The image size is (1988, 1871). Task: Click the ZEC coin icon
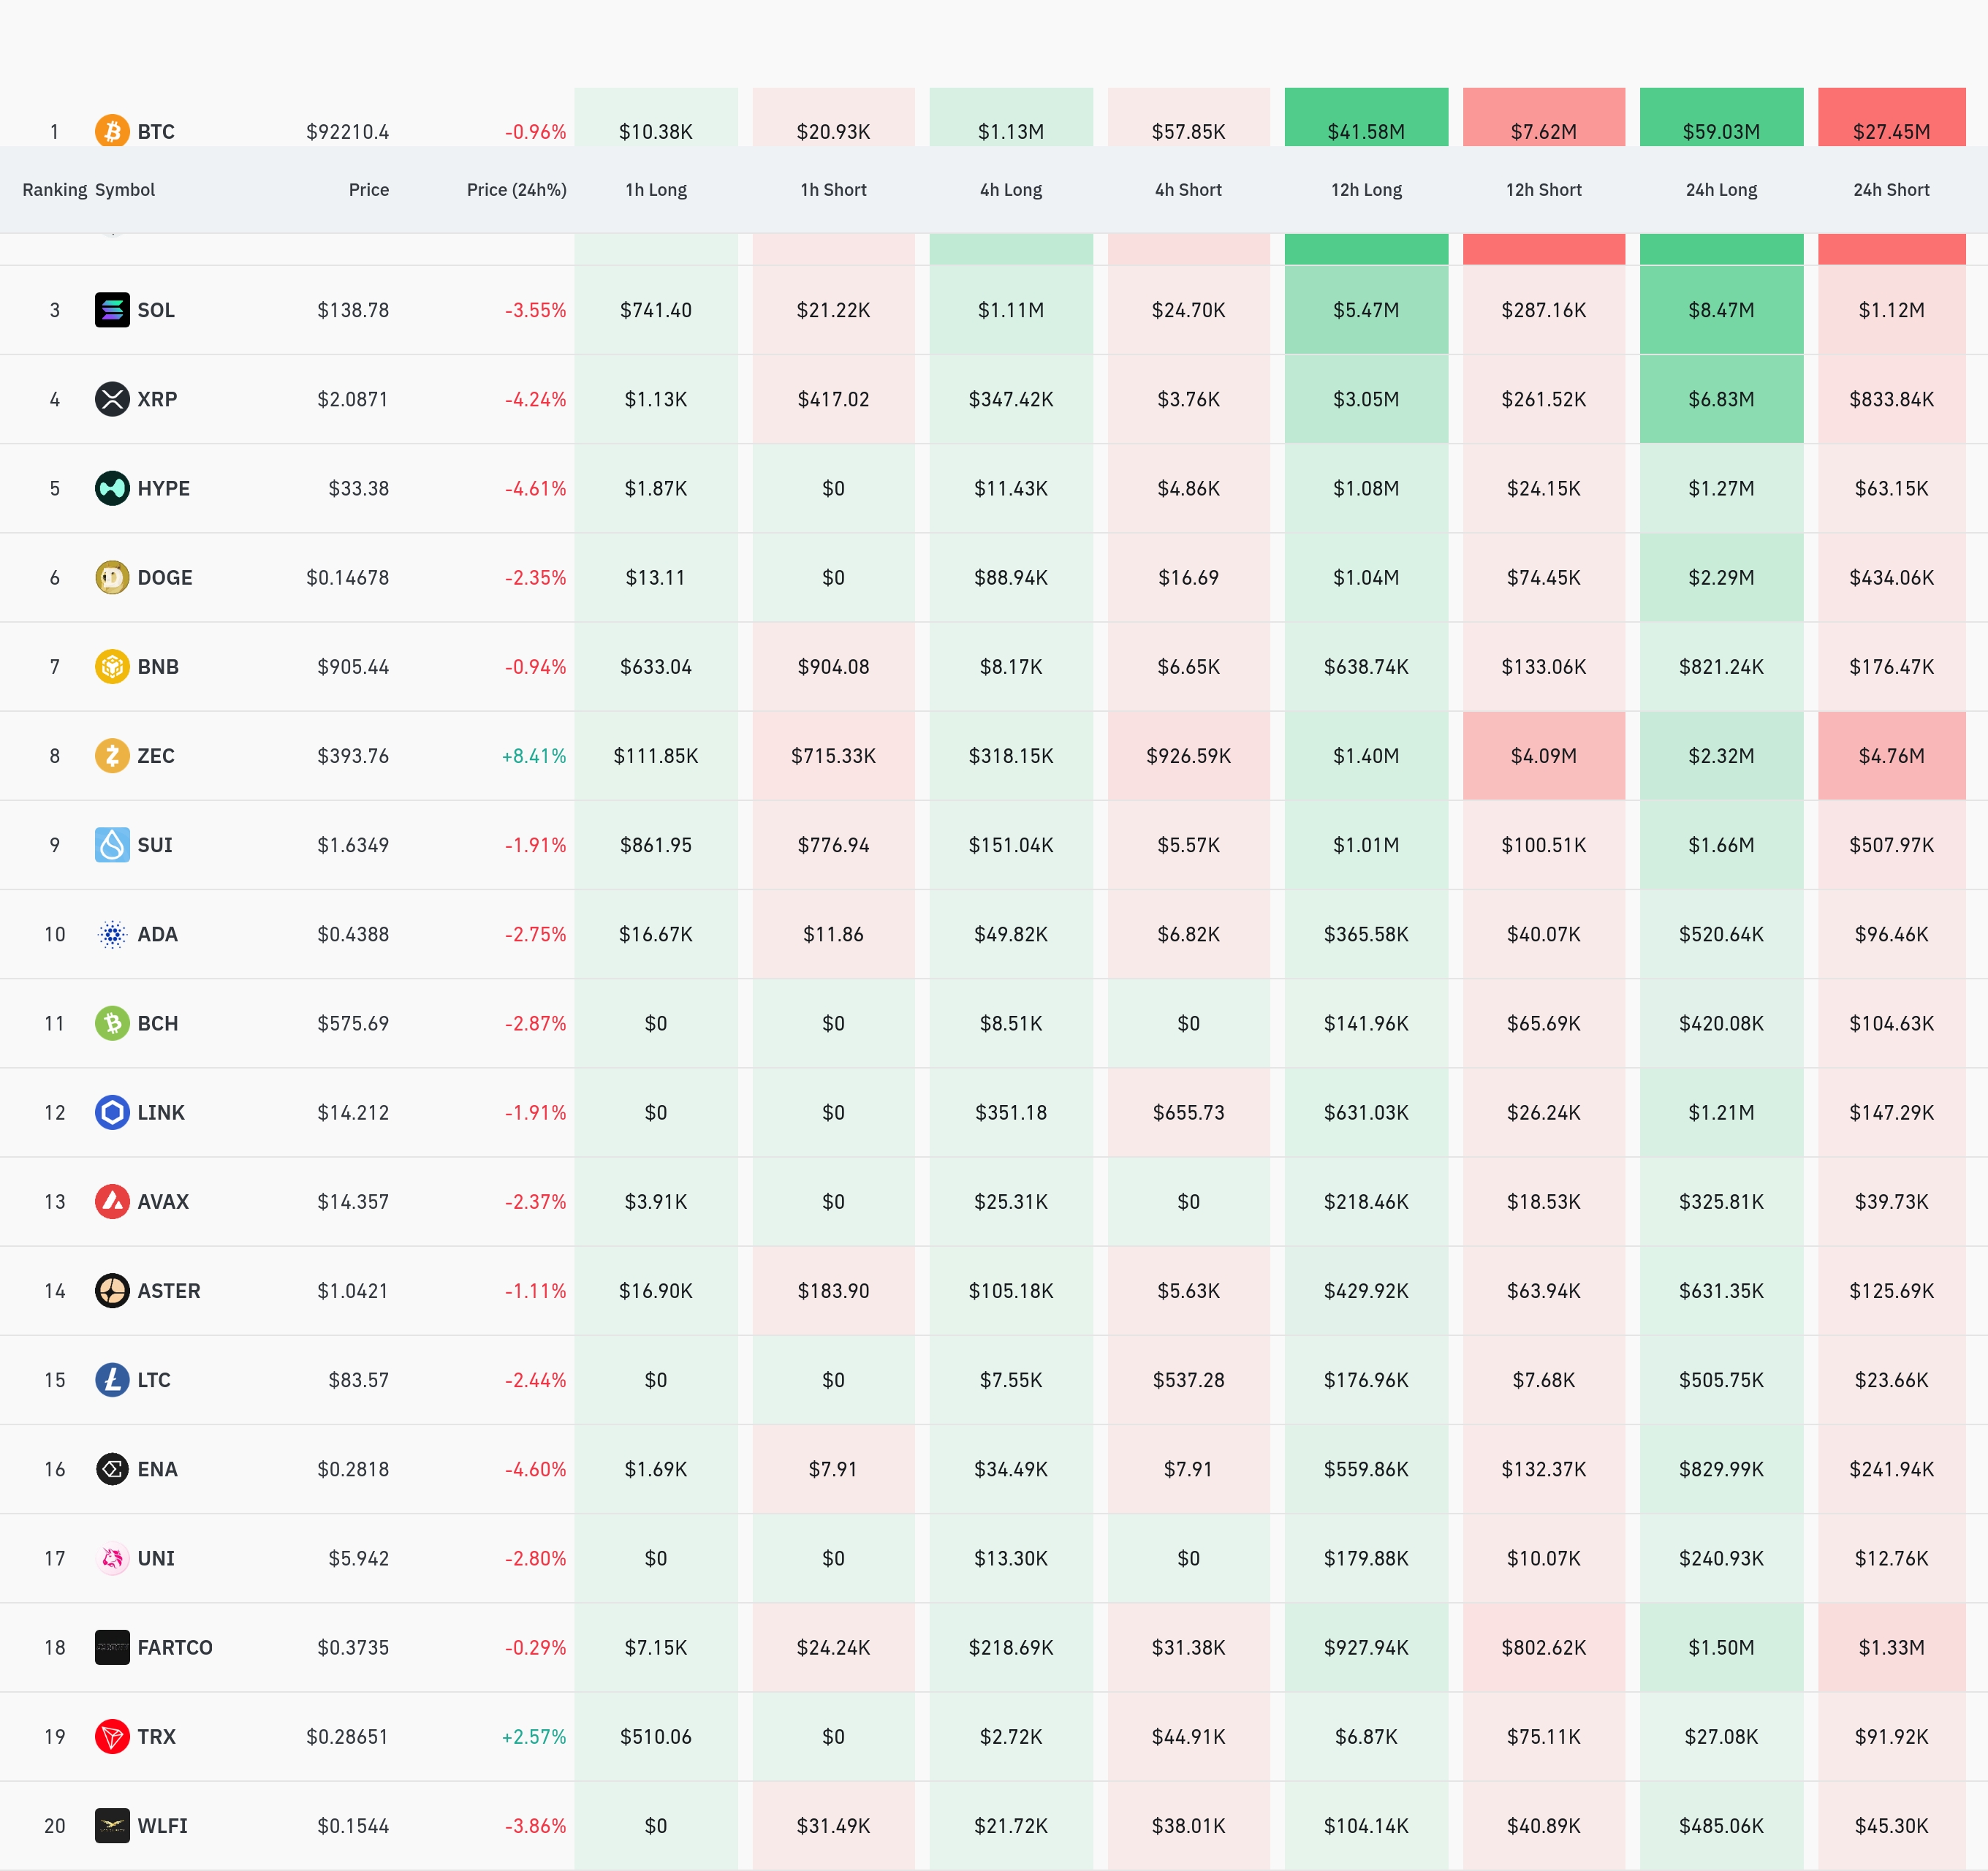pos(112,756)
